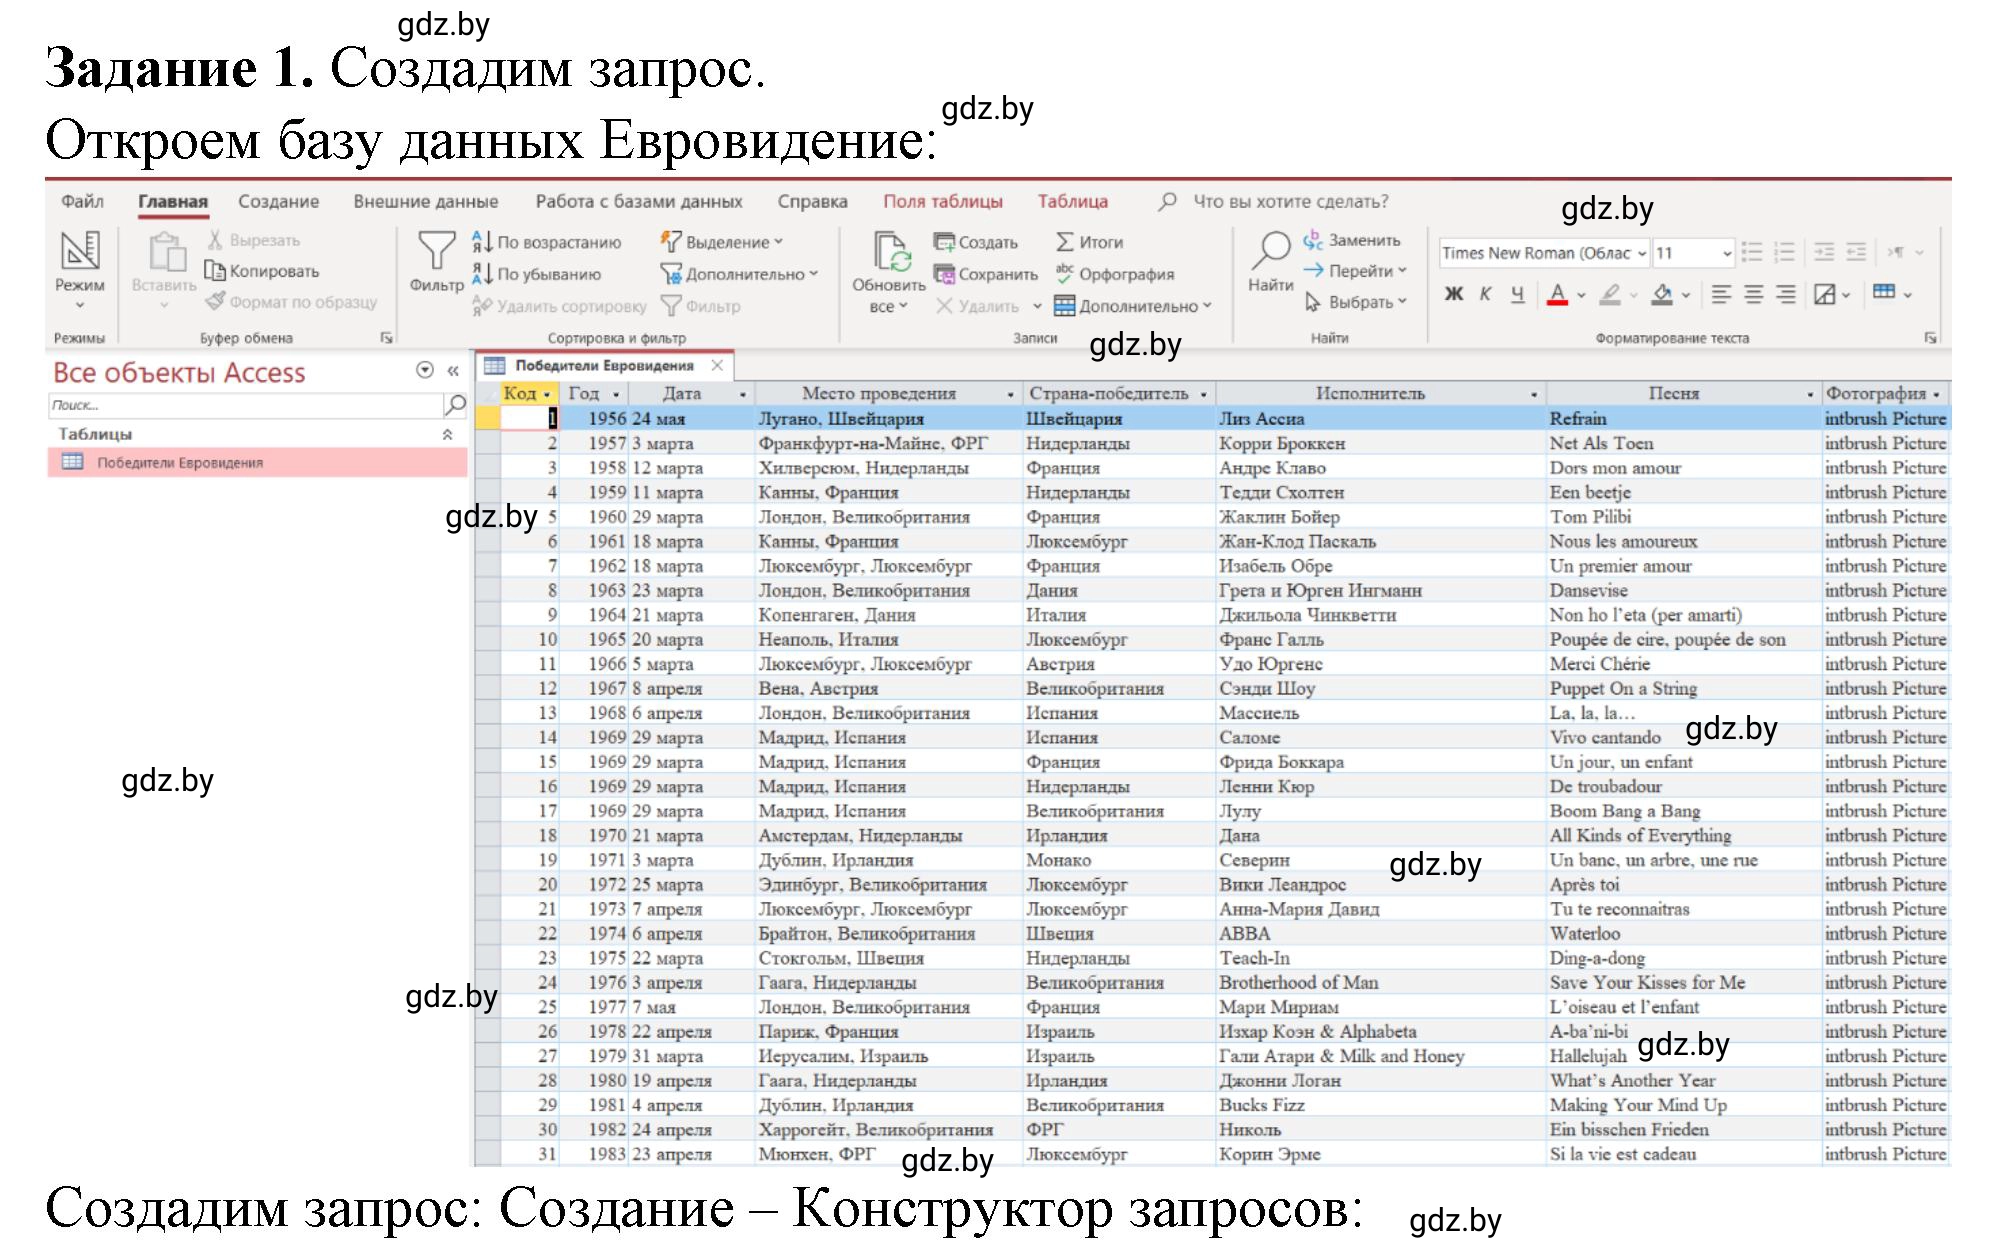This screenshot has height=1253, width=2008.
Task: Open font name Times New Roman dropdown
Action: (x=1642, y=253)
